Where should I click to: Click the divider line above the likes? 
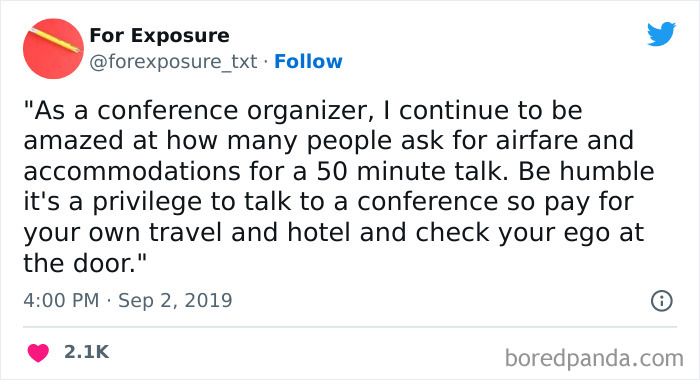click(x=350, y=327)
